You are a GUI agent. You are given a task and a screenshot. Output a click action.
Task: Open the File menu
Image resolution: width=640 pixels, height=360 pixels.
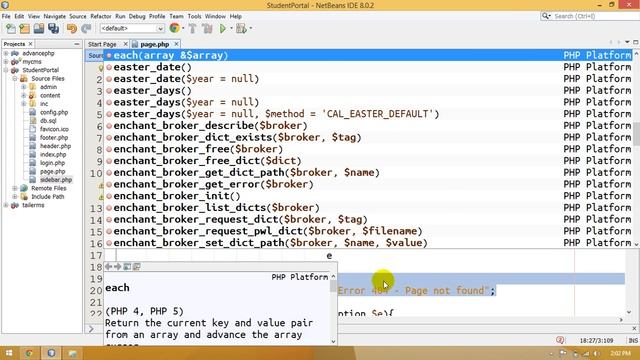tap(6, 16)
